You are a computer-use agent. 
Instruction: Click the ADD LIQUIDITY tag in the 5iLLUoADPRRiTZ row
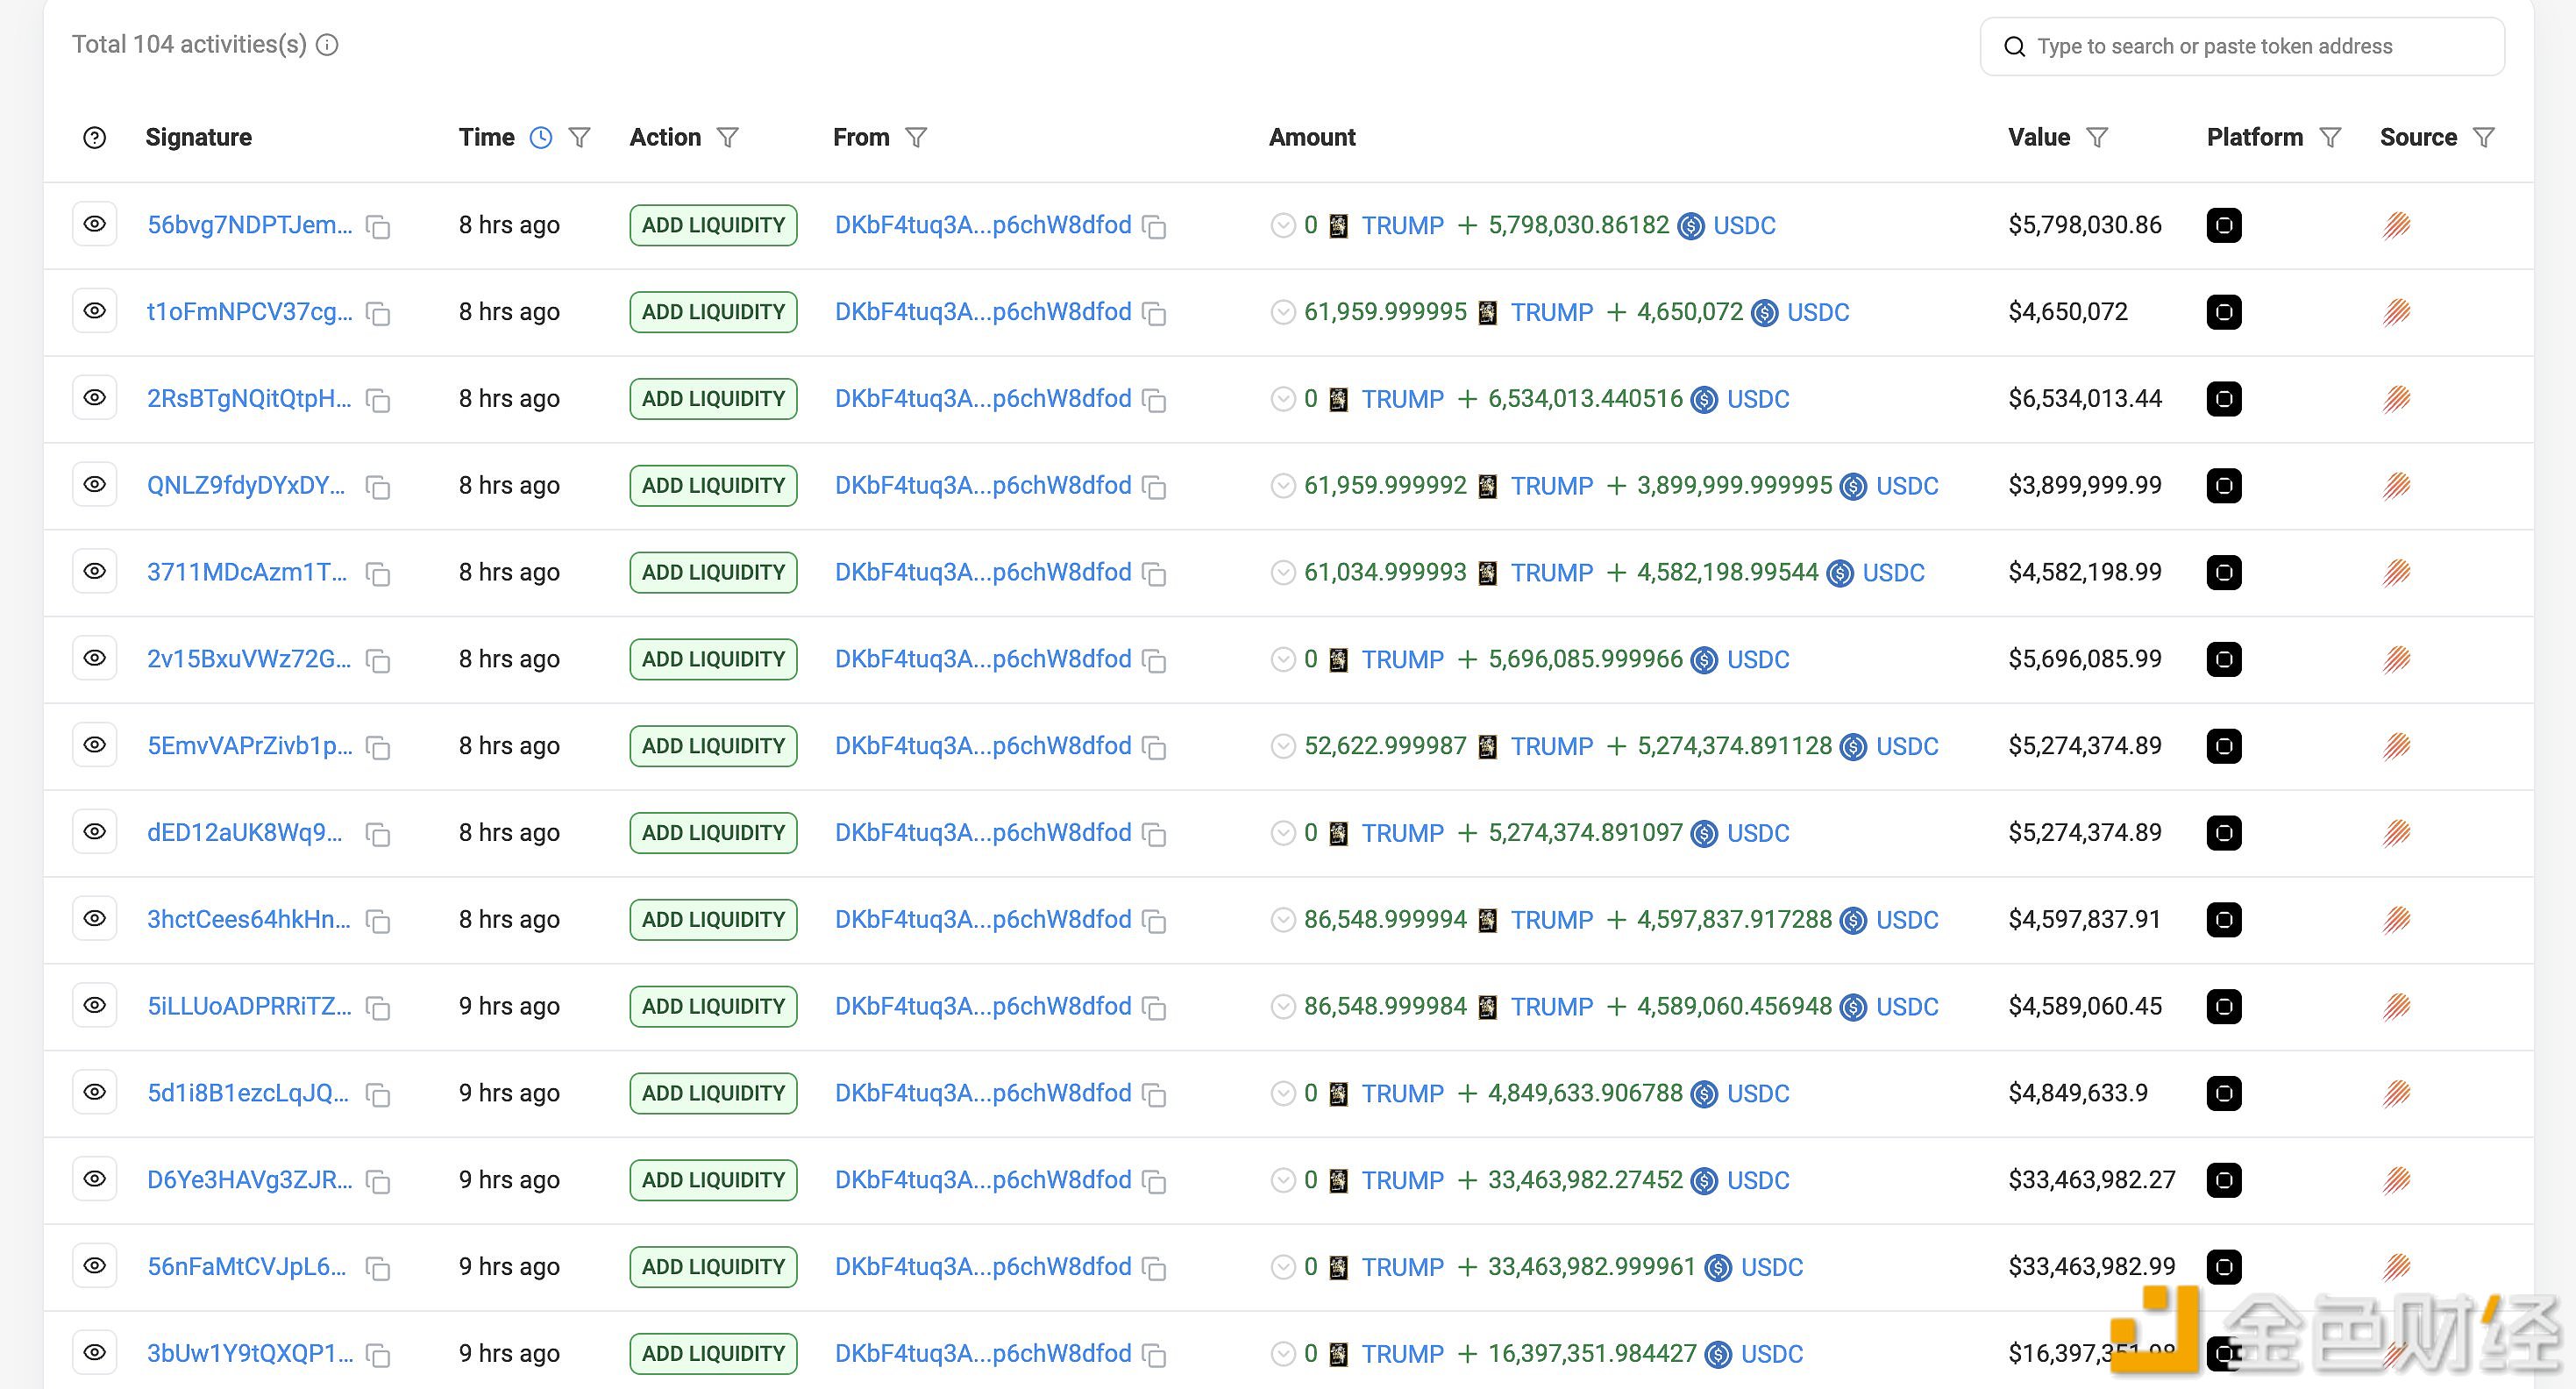coord(713,1006)
